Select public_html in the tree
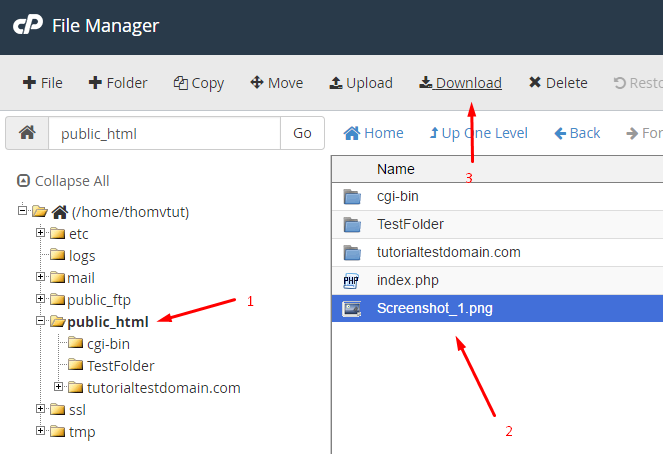The height and width of the screenshot is (454, 663). point(108,322)
